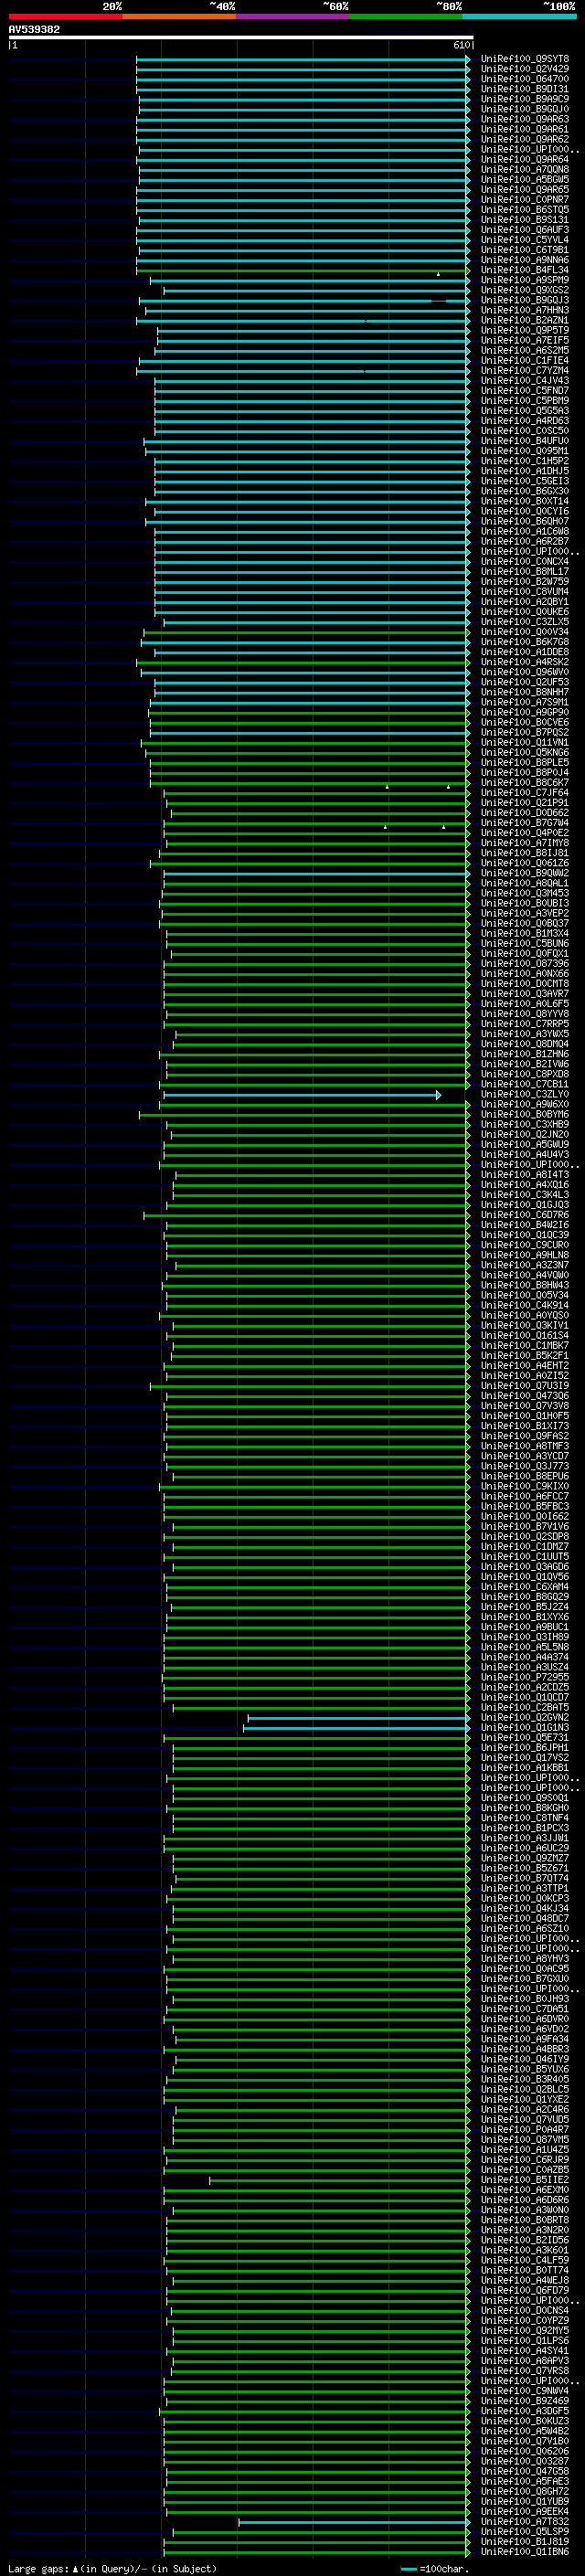Click the orange ~40% identity legend segment
Image resolution: width=585 pixels, height=2576 pixels.
click(x=179, y=16)
